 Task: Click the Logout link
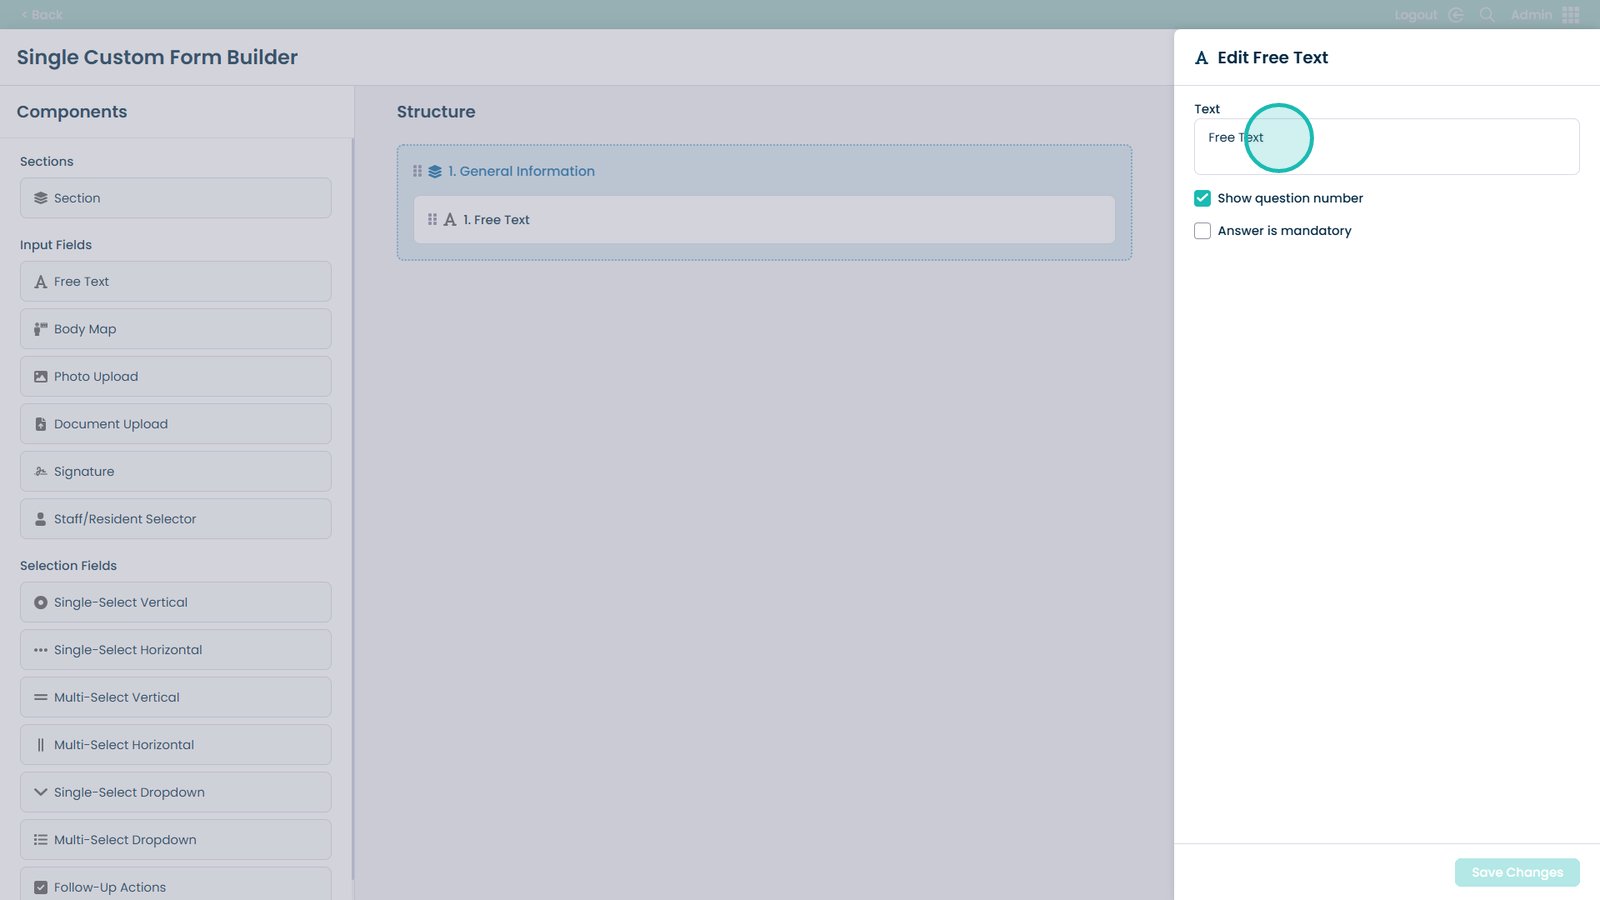coord(1416,15)
